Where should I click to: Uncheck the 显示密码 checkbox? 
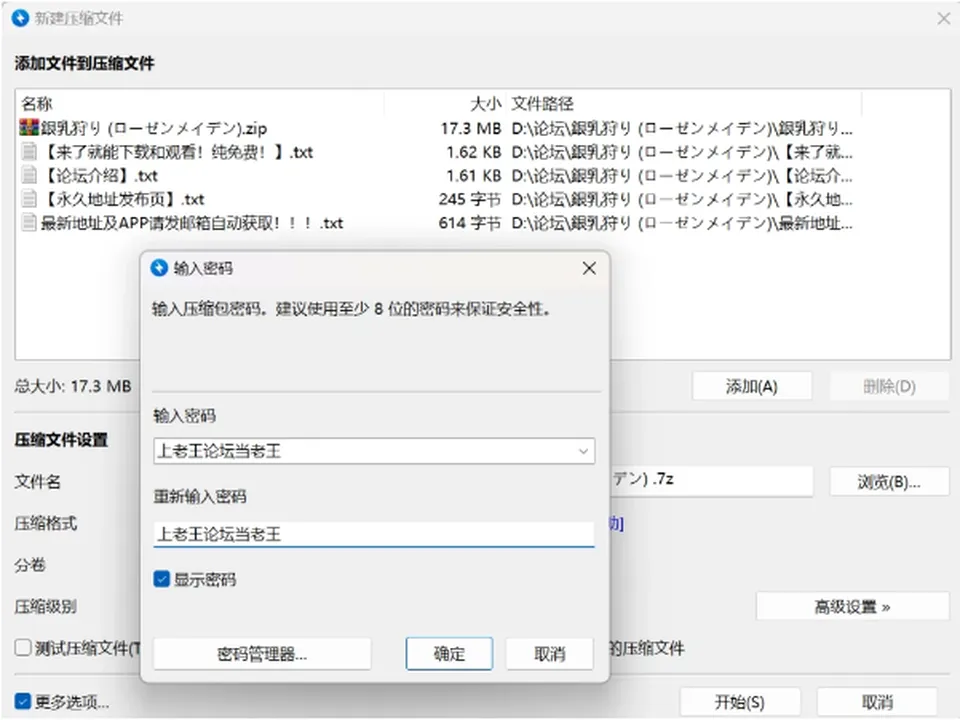pos(162,579)
